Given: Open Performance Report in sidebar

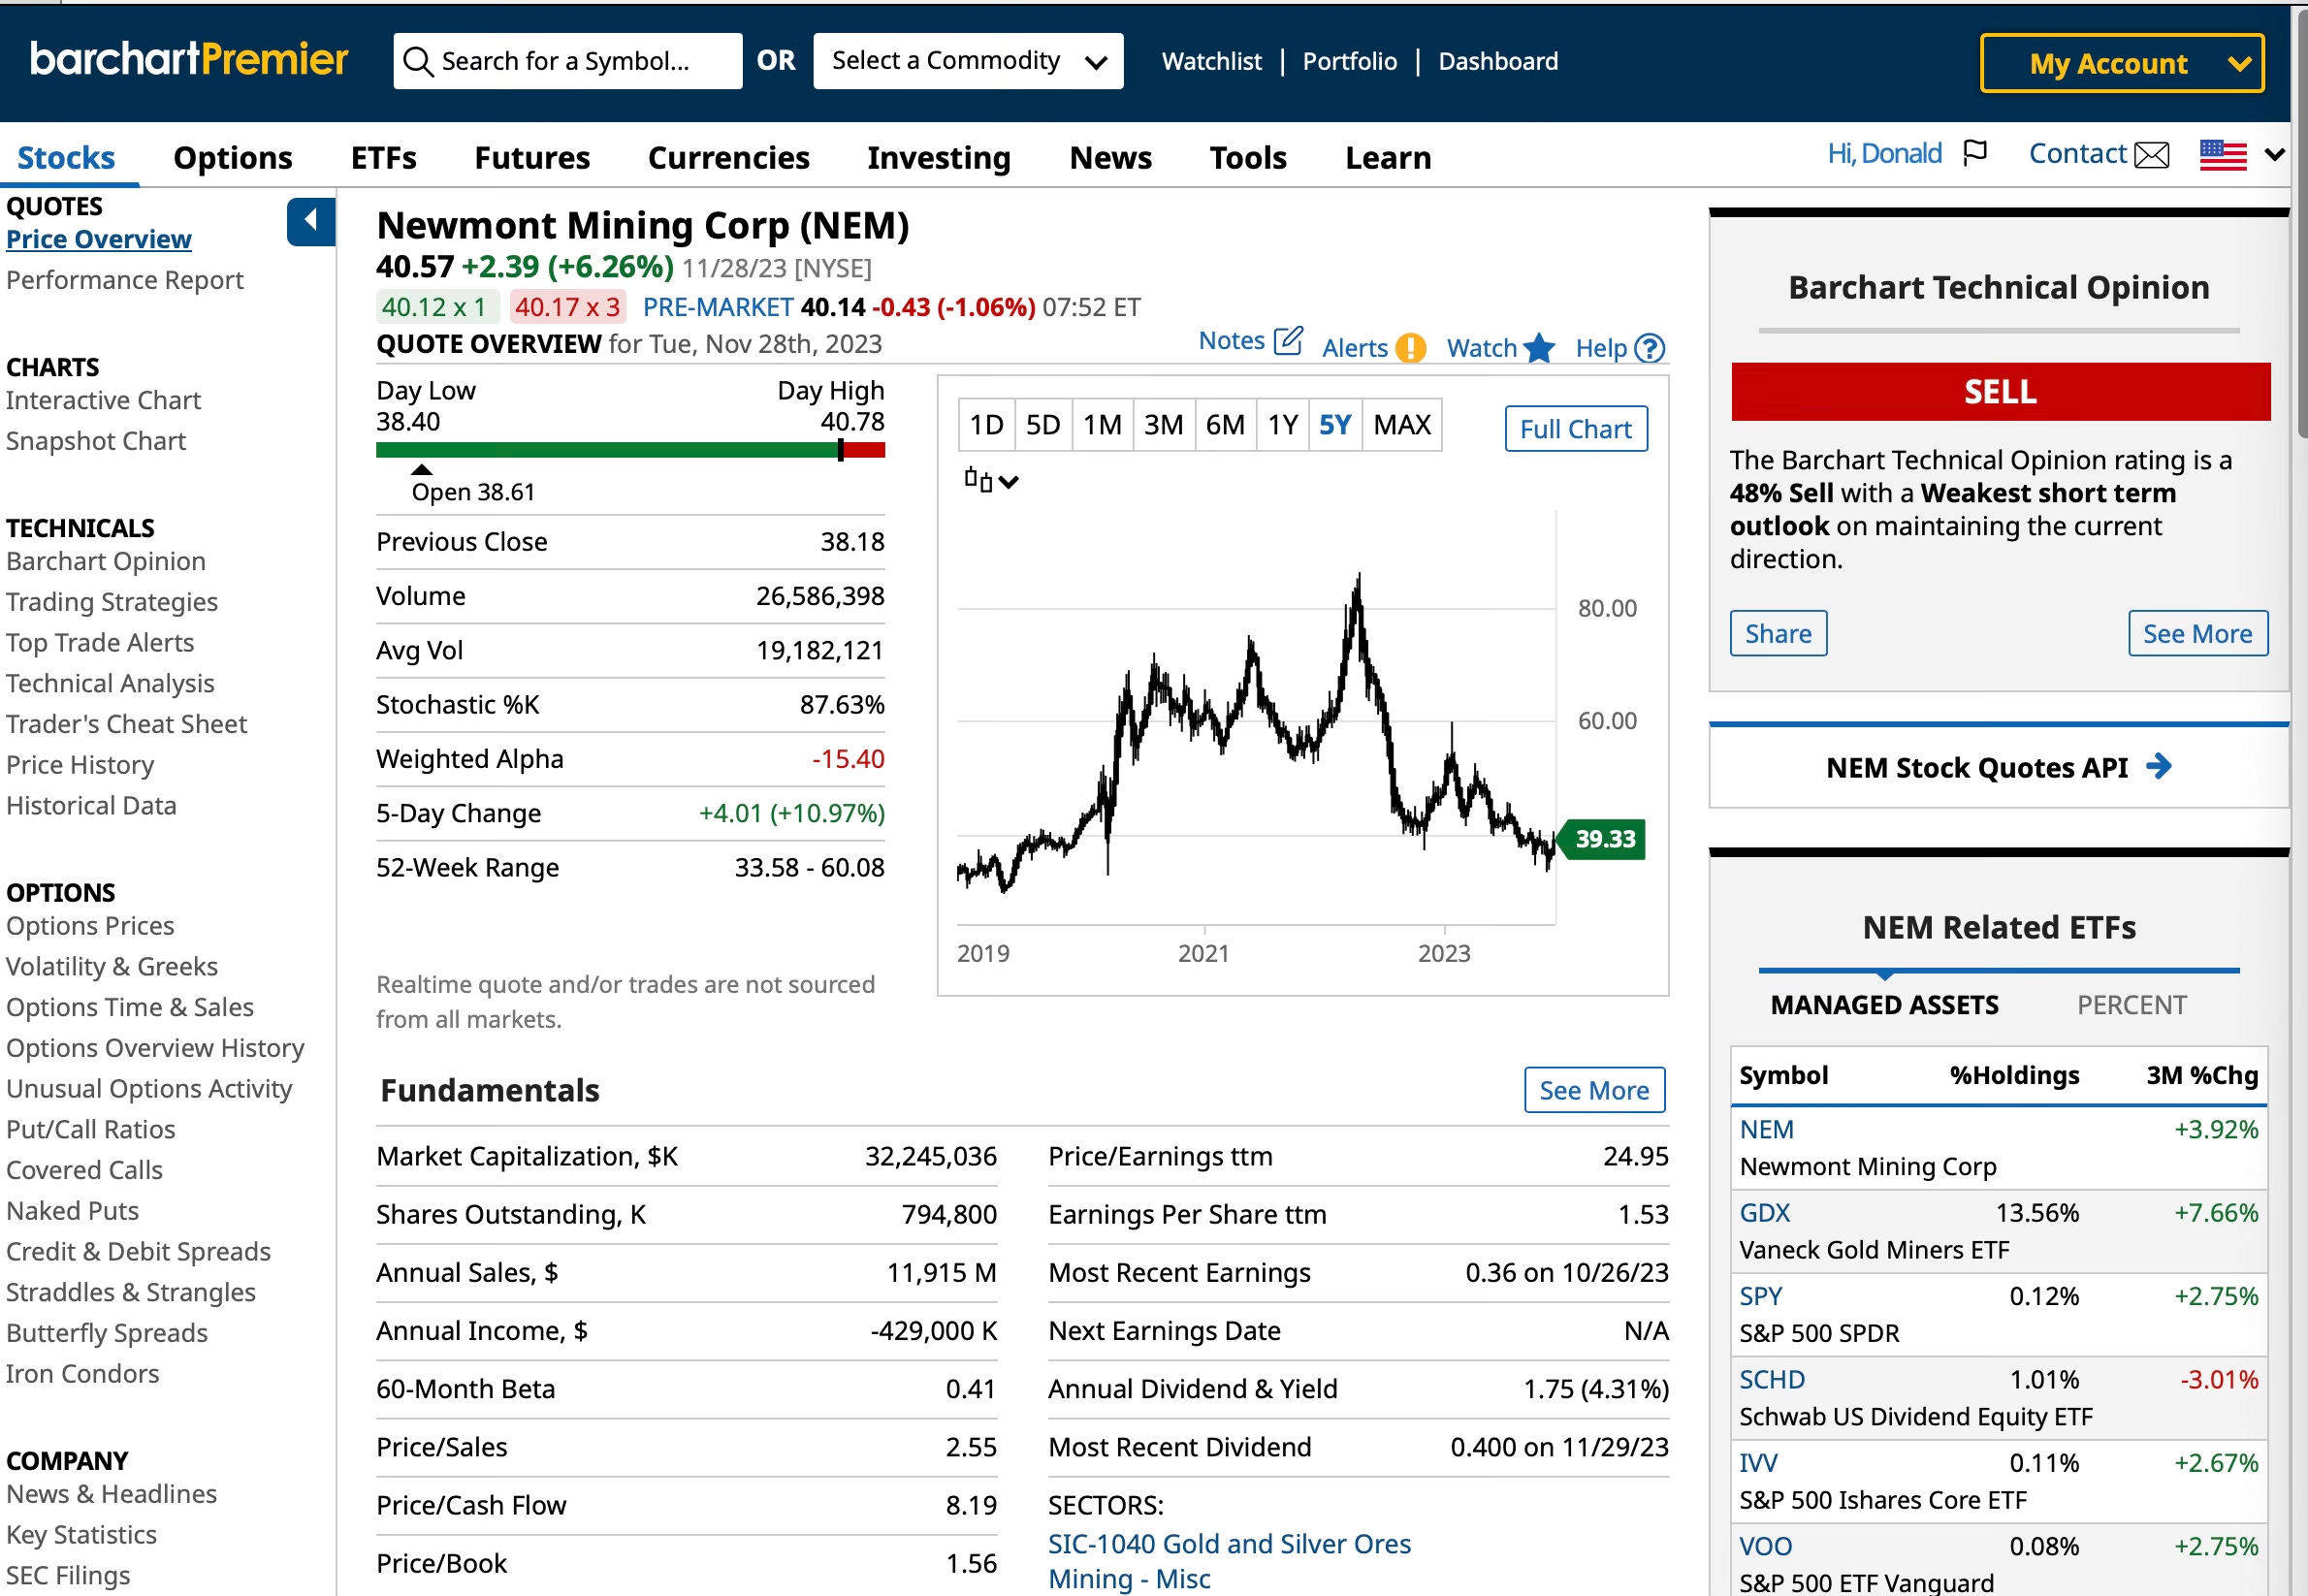Looking at the screenshot, I should click(124, 279).
